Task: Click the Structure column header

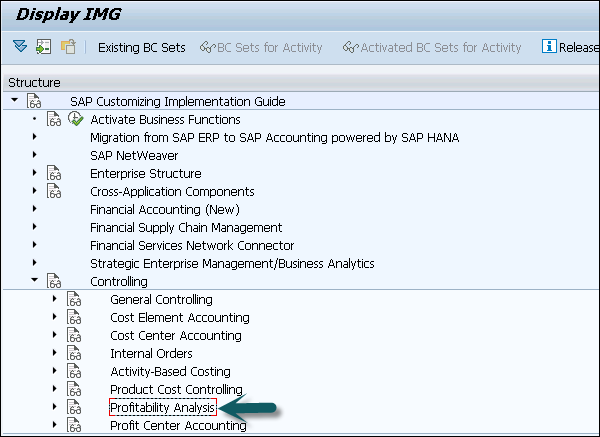Action: tap(34, 82)
